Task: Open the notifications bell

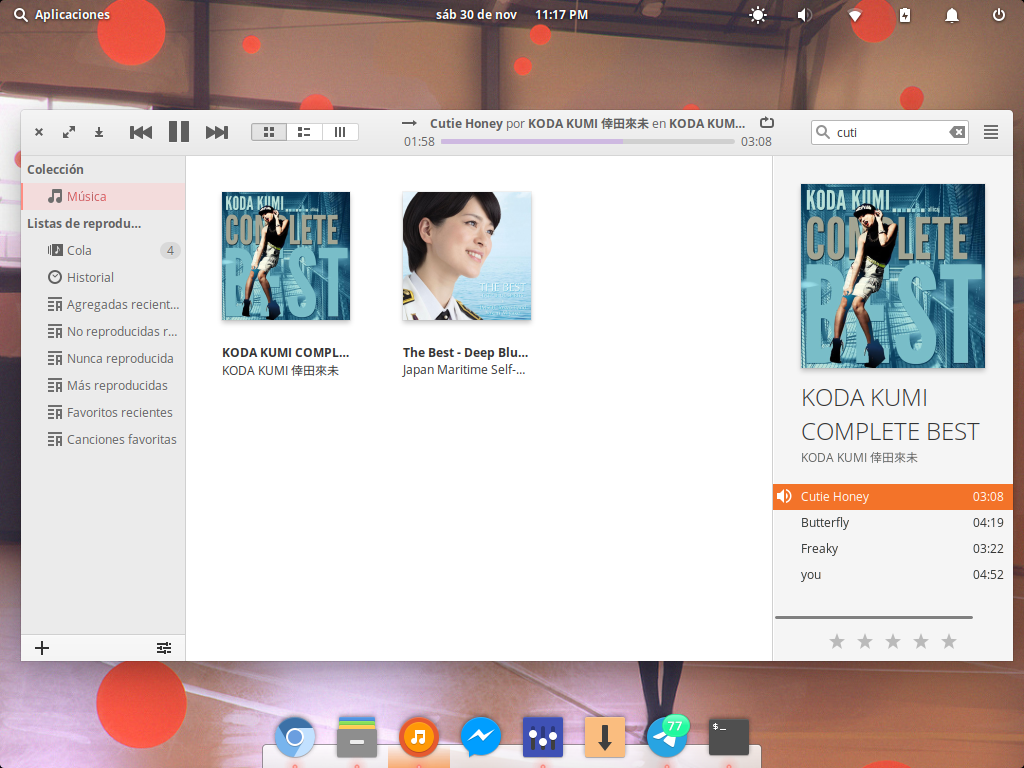Action: point(952,15)
